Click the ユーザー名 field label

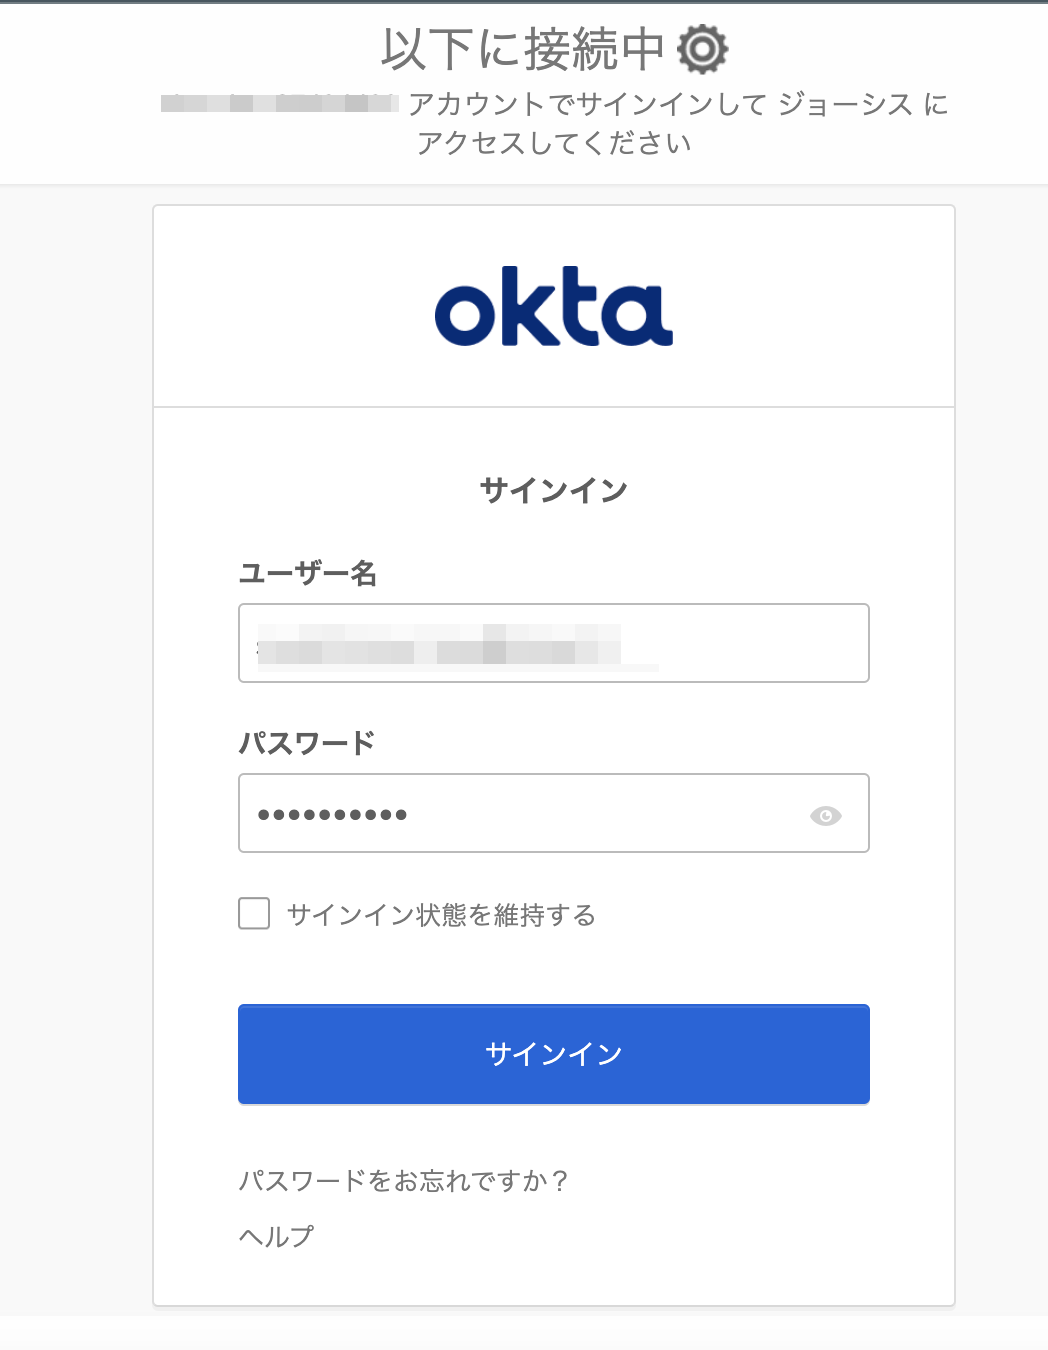pyautogui.click(x=307, y=573)
